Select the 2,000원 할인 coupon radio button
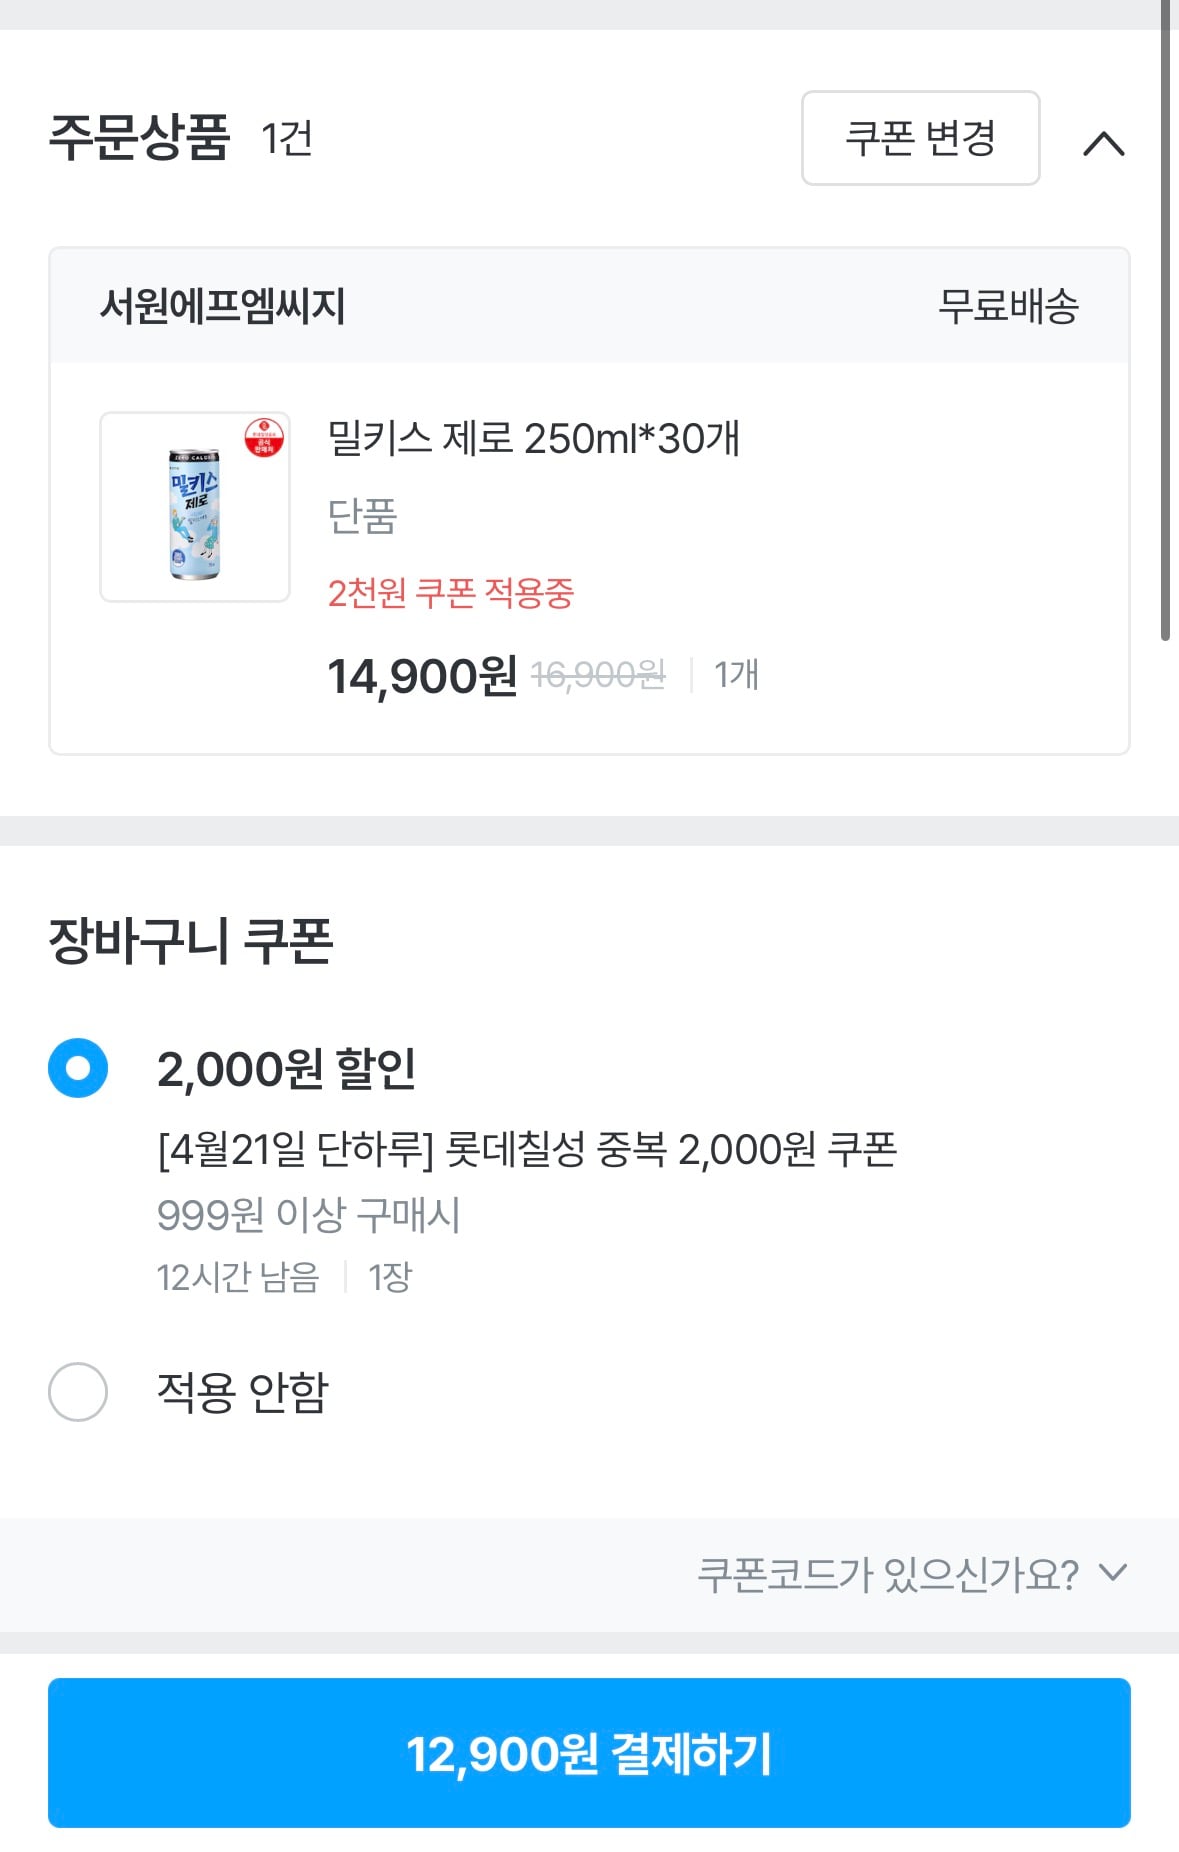1179x1852 pixels. (78, 1068)
